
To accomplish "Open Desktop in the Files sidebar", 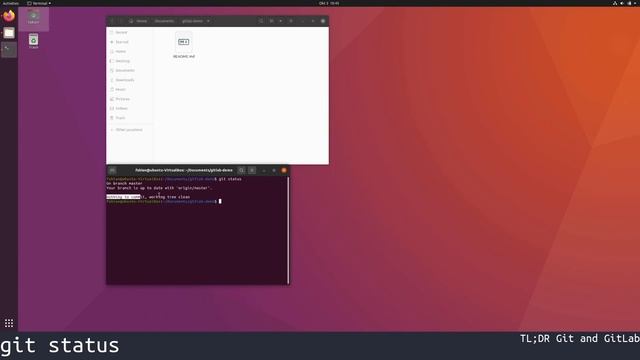I will (x=122, y=61).
